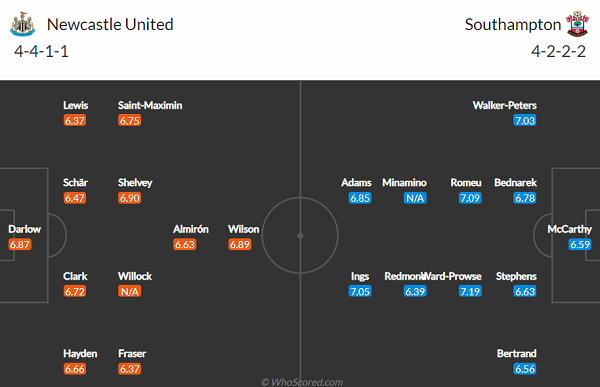
Task: Open Almirón's player name
Action: pyautogui.click(x=191, y=229)
